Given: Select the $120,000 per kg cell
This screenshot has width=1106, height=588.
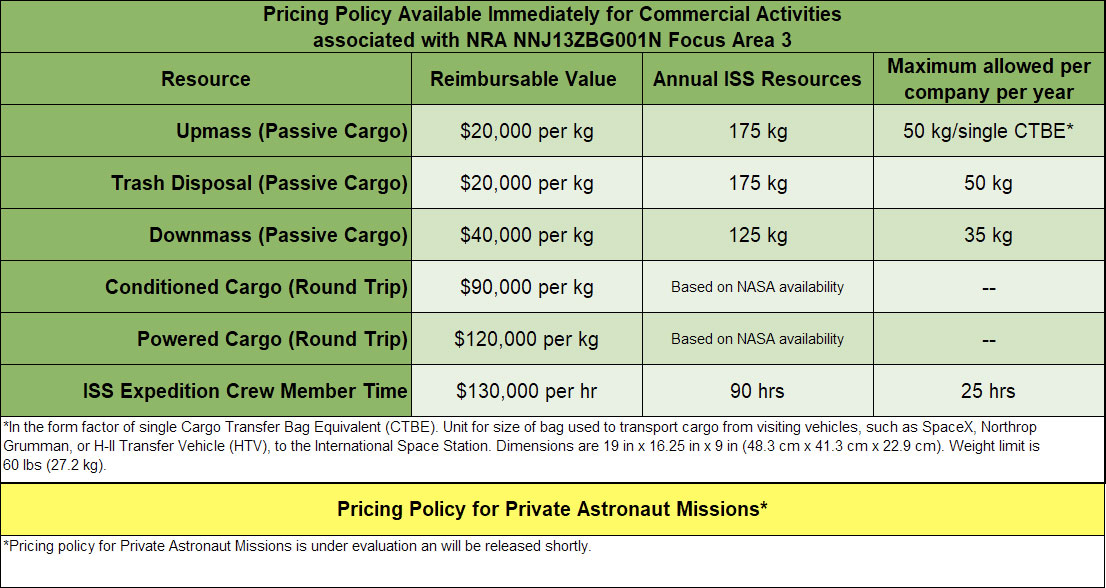Looking at the screenshot, I should [x=527, y=340].
